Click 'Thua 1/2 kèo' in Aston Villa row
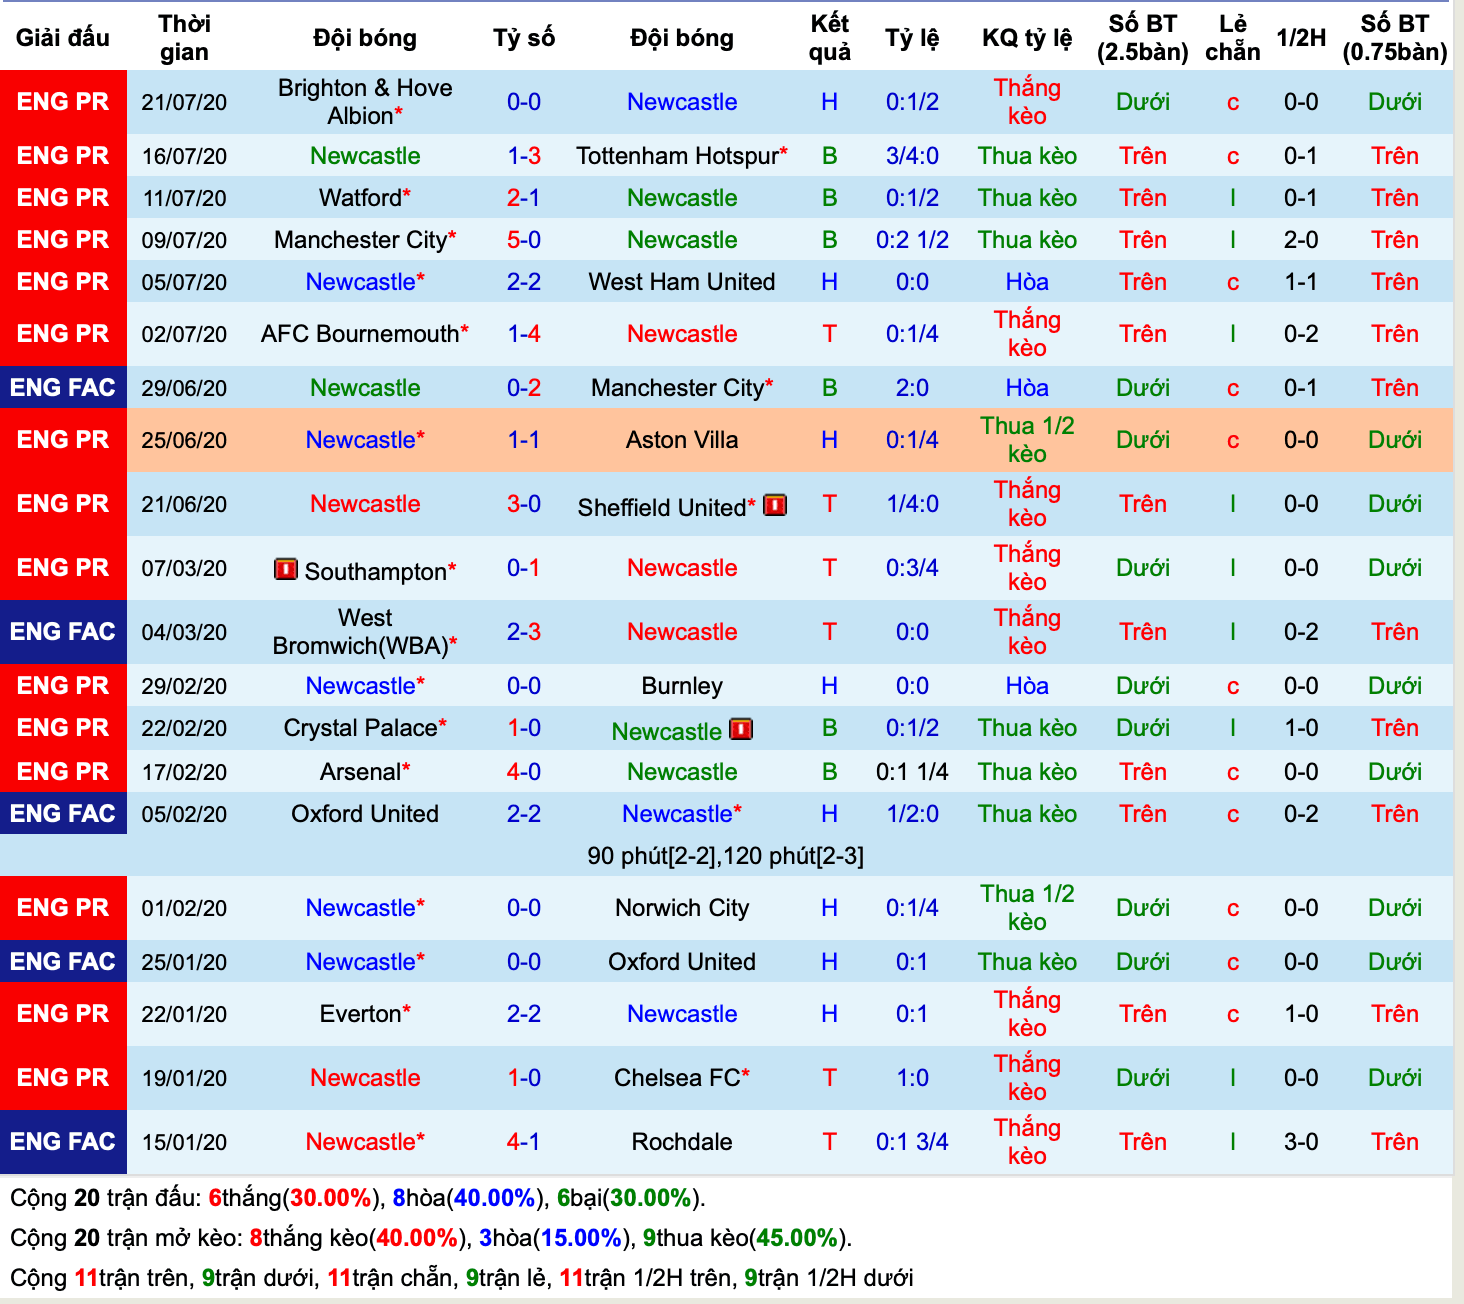Screen dimensions: 1464x1304 click(x=1027, y=440)
